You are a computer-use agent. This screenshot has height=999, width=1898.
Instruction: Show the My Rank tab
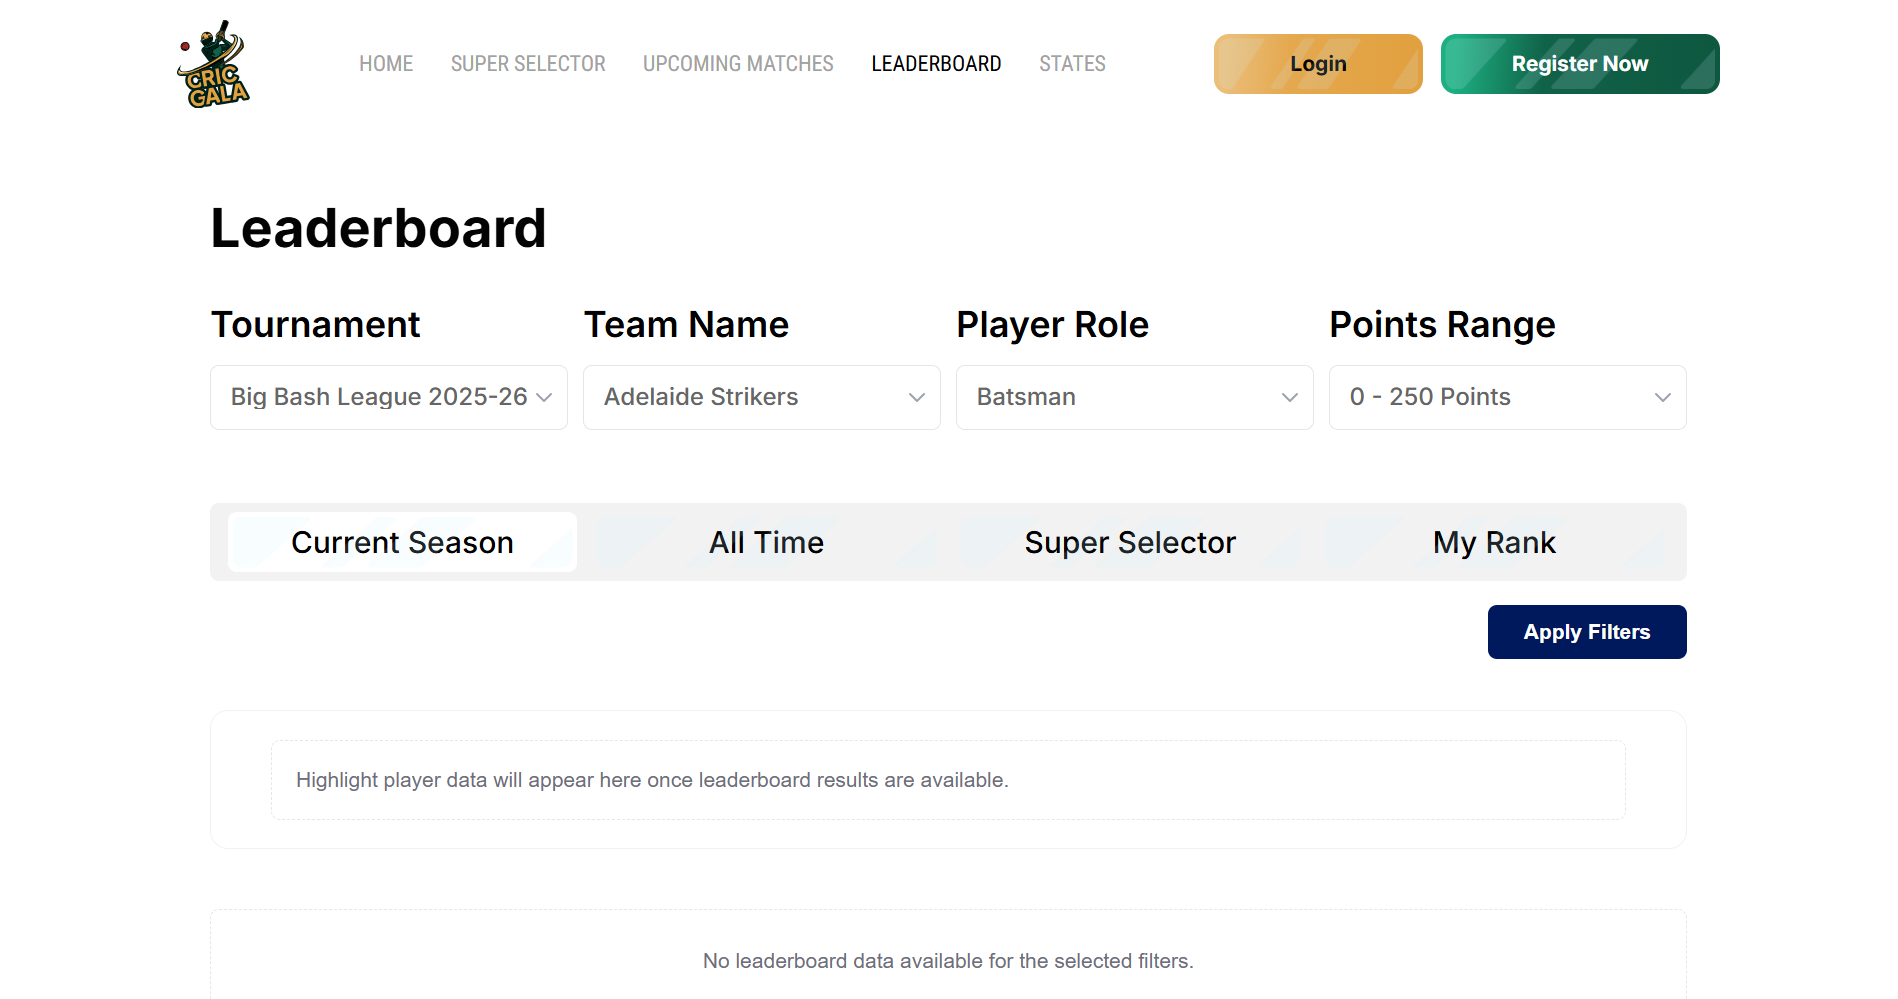tap(1494, 542)
